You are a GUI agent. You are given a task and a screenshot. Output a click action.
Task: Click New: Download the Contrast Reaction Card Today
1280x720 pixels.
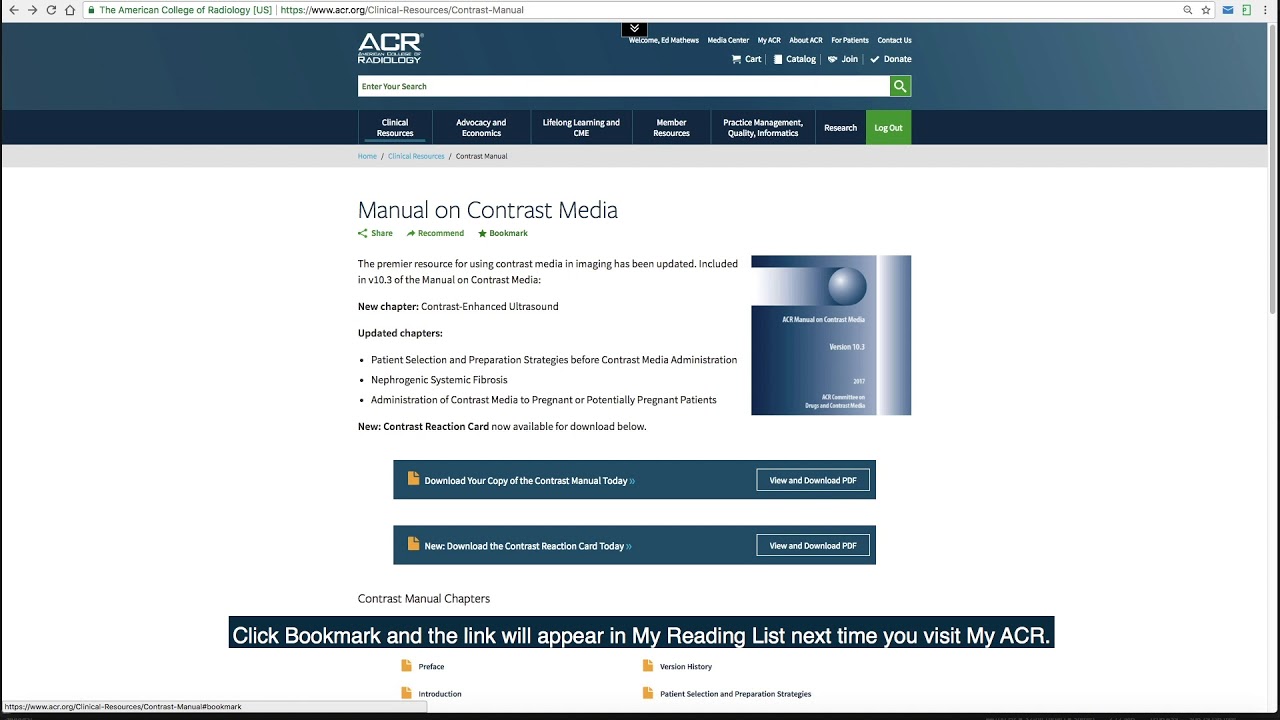[528, 546]
